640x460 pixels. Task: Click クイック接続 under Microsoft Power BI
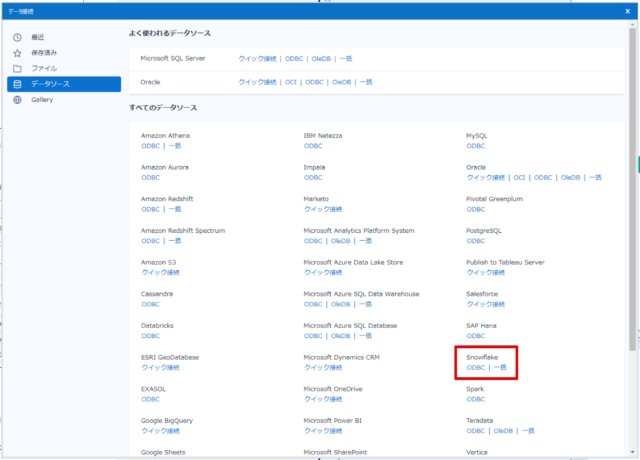pyautogui.click(x=323, y=431)
